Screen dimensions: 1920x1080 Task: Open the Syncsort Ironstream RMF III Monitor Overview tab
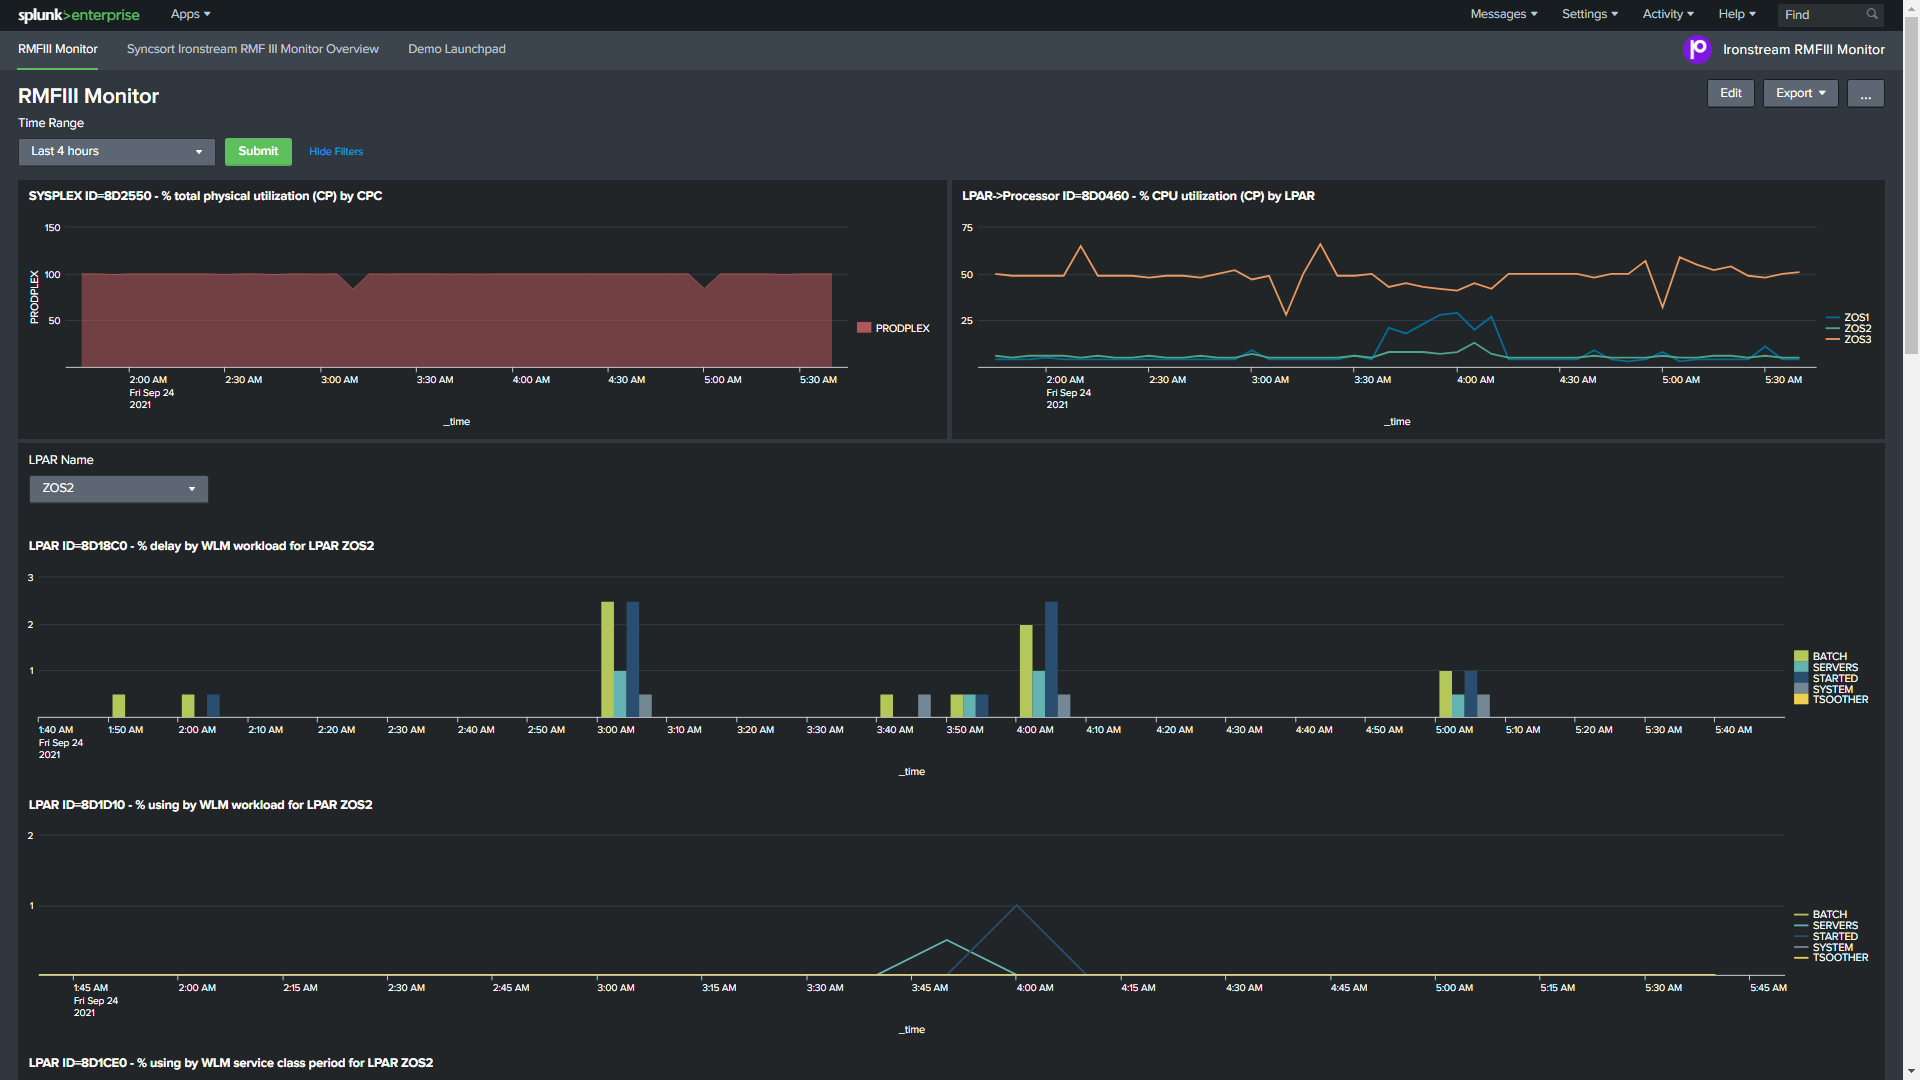[x=252, y=48]
